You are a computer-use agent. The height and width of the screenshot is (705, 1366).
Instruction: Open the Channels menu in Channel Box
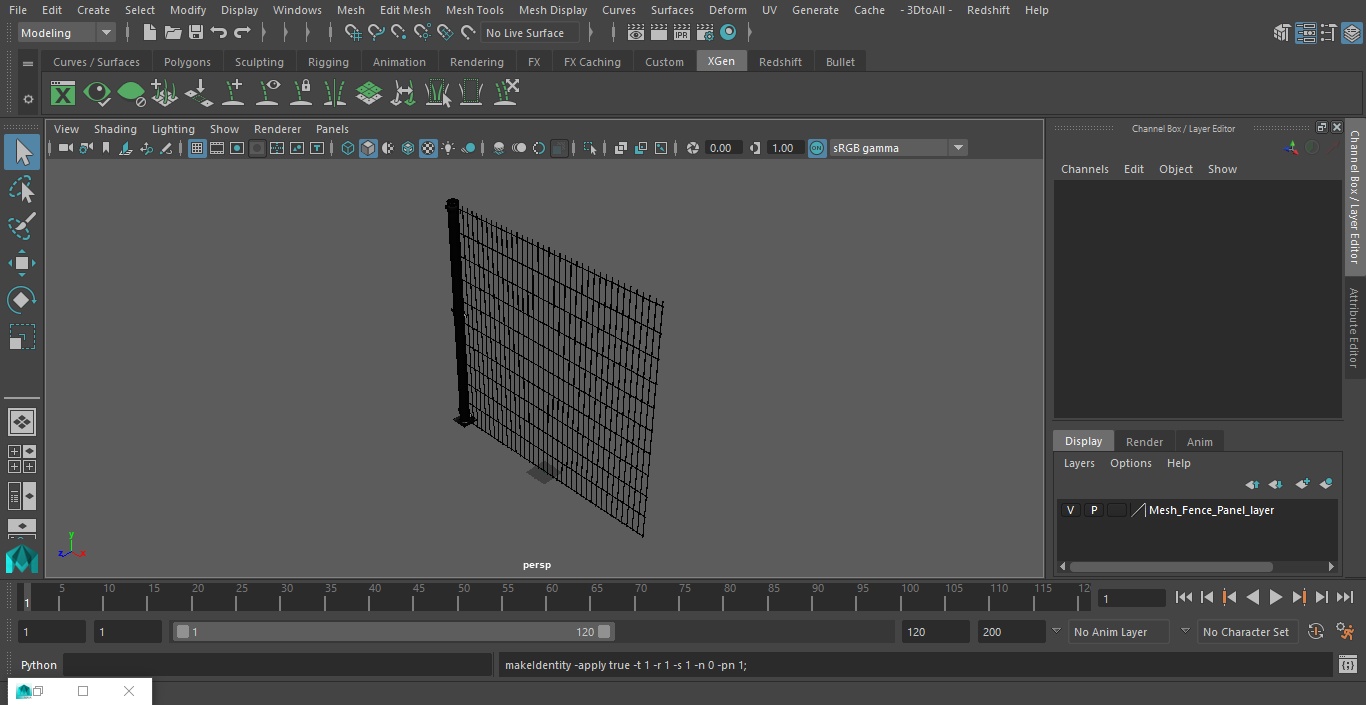coord(1084,169)
